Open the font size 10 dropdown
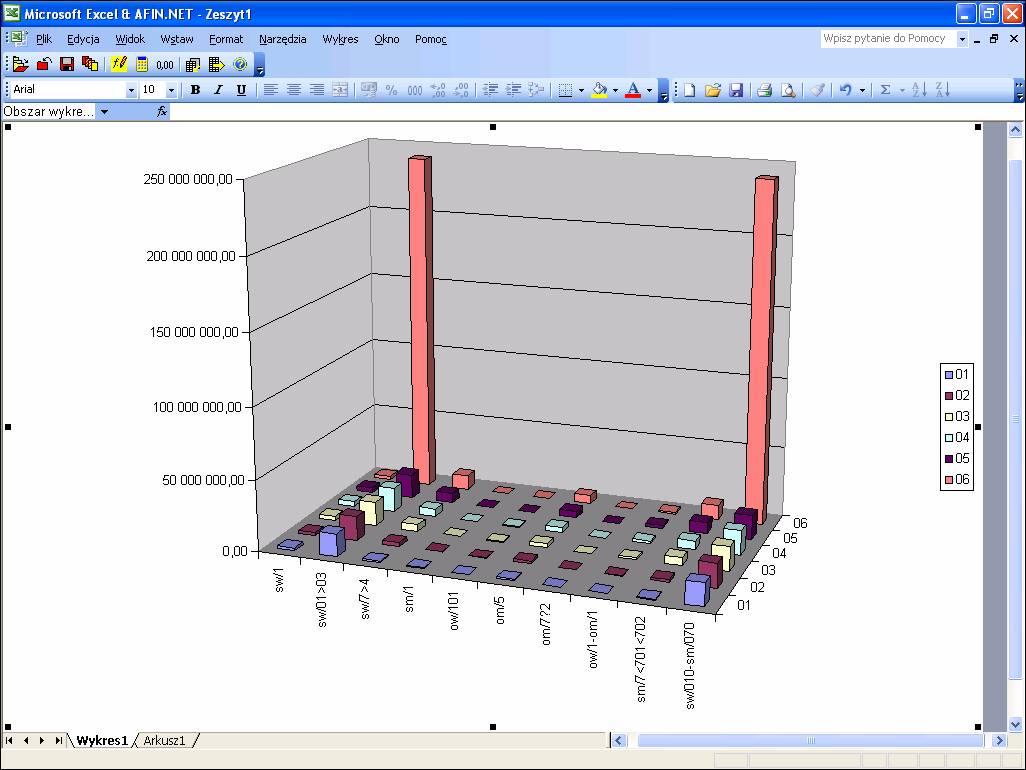Screen dimensions: 1026x770 pos(171,90)
